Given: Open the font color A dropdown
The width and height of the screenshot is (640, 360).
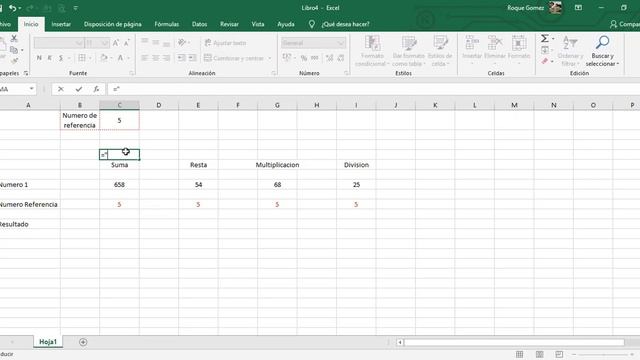Looking at the screenshot, I should (128, 58).
